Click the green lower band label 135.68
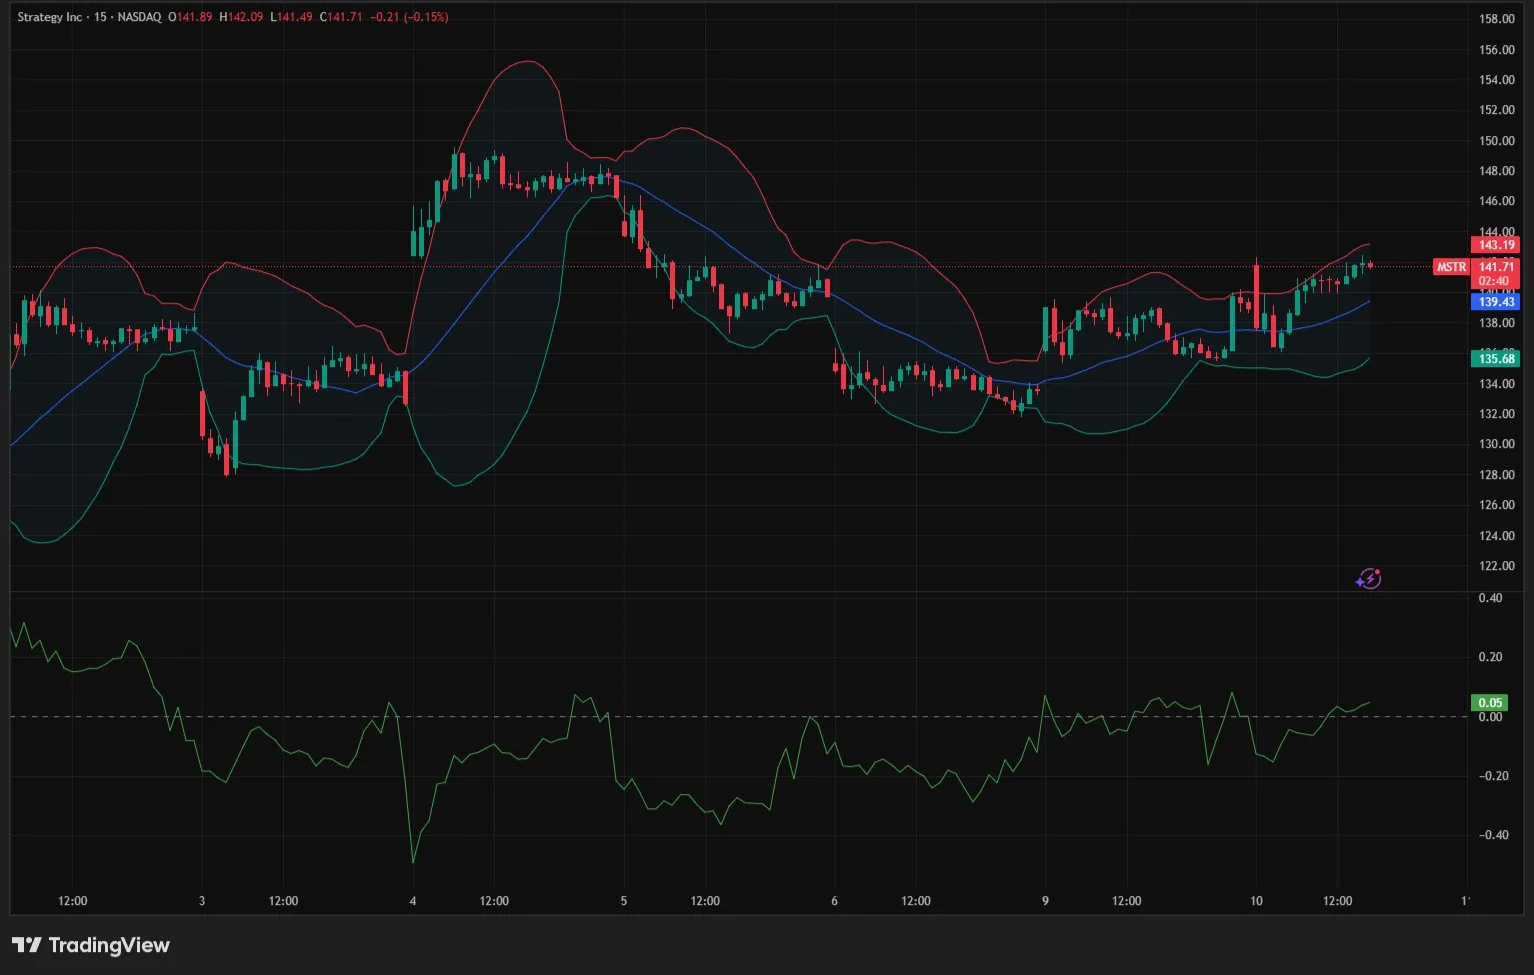Viewport: 1534px width, 975px height. (x=1495, y=357)
